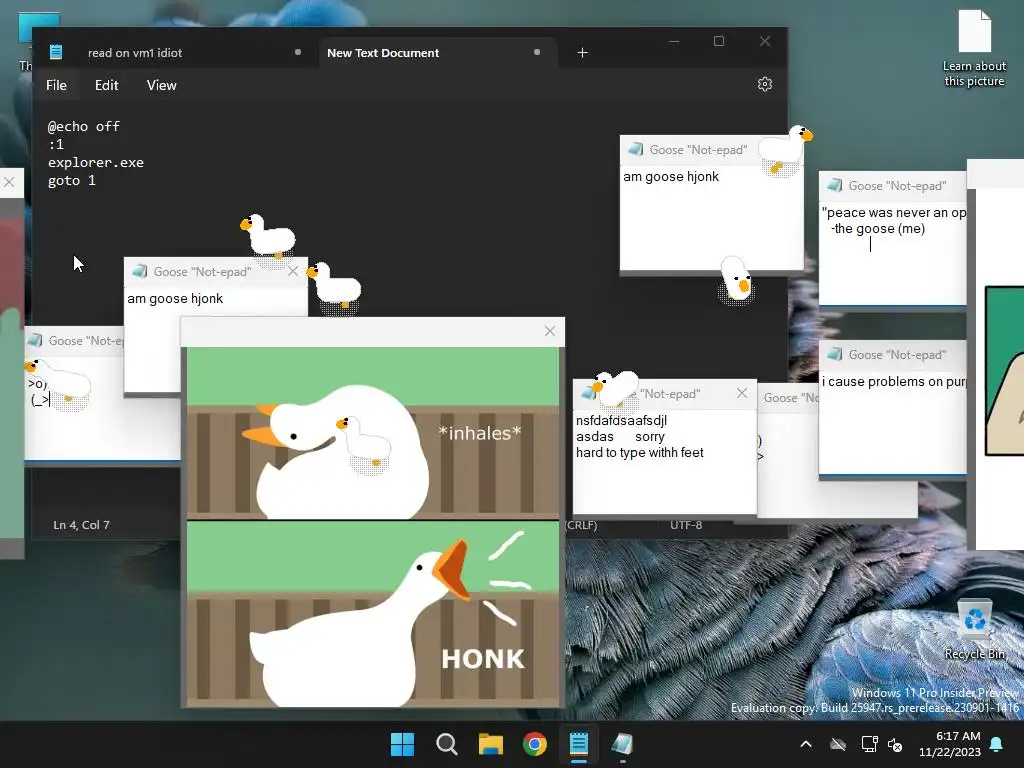Click title icon of the Not-epad under the top-right goose
Image resolution: width=1024 pixels, height=768 pixels.
click(635, 150)
